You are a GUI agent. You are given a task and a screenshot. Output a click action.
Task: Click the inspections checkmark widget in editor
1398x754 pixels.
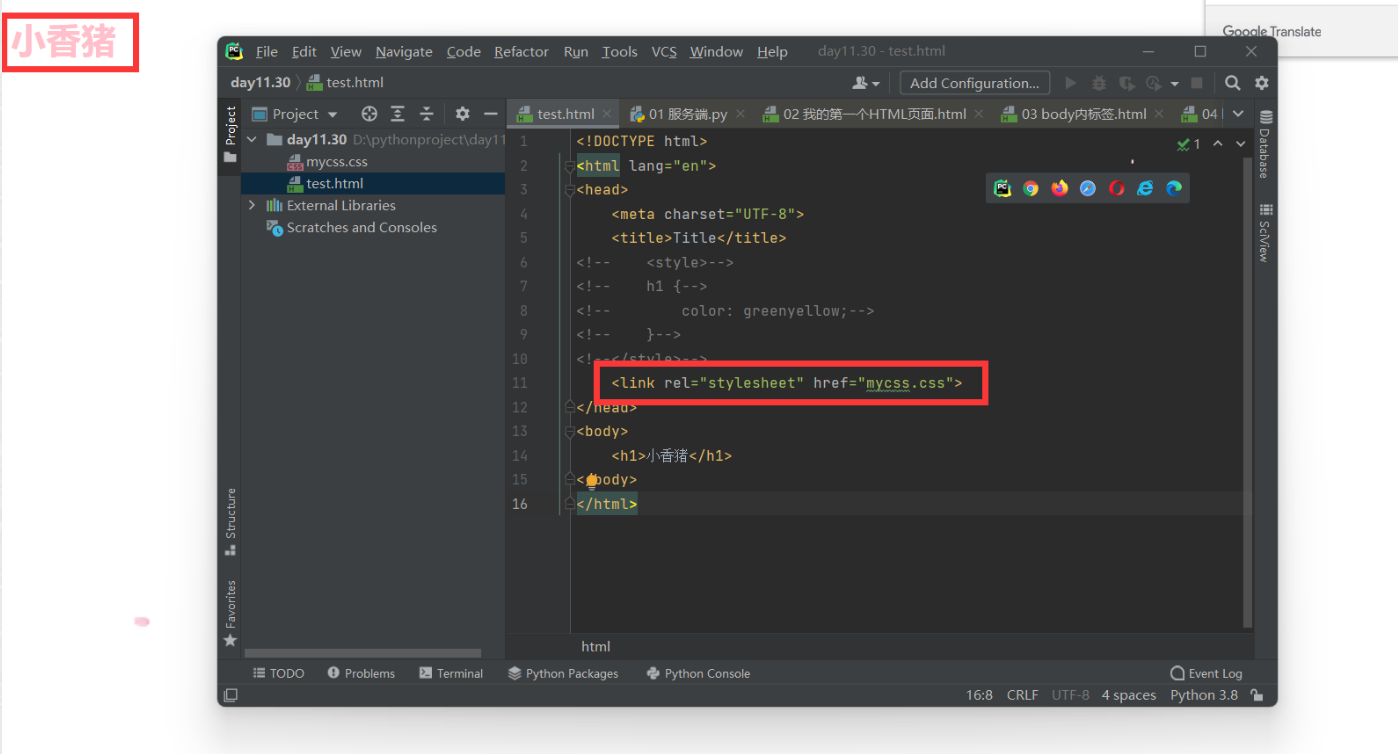1190,144
